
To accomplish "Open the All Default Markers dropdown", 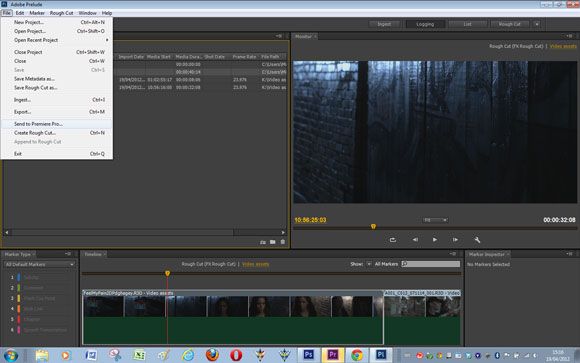I will point(39,264).
